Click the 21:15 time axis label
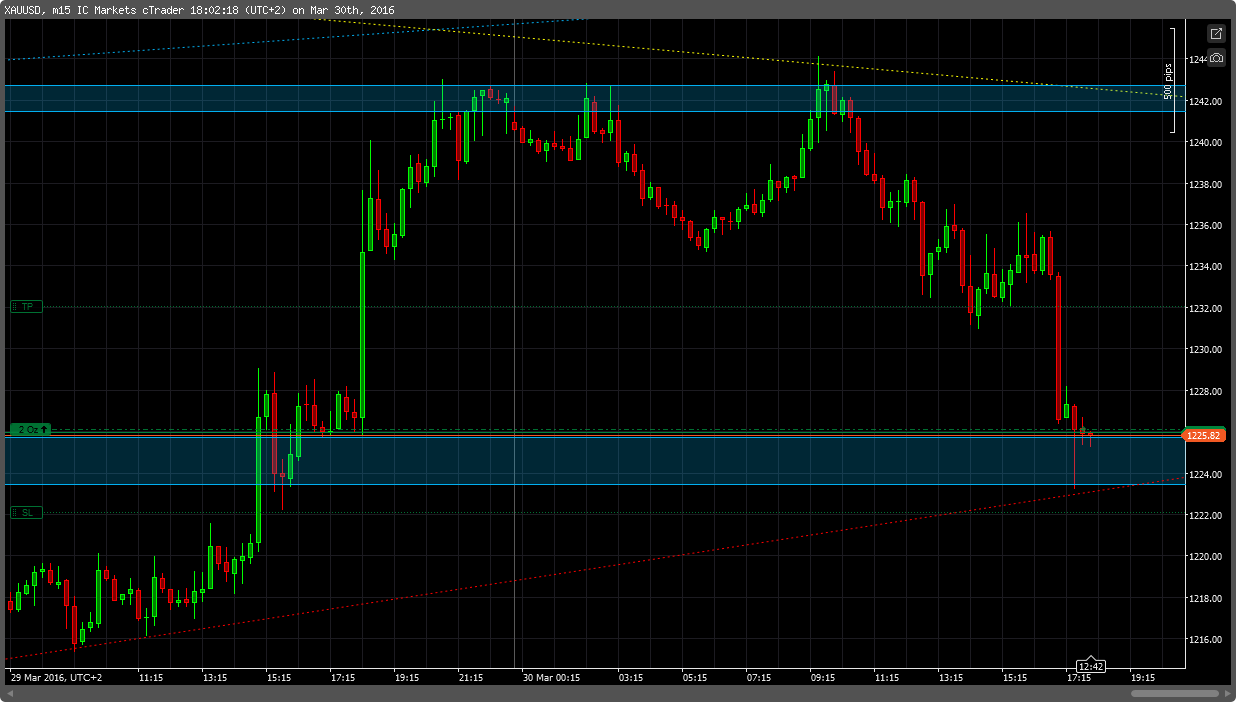Screen dimensions: 1236x702 point(471,678)
